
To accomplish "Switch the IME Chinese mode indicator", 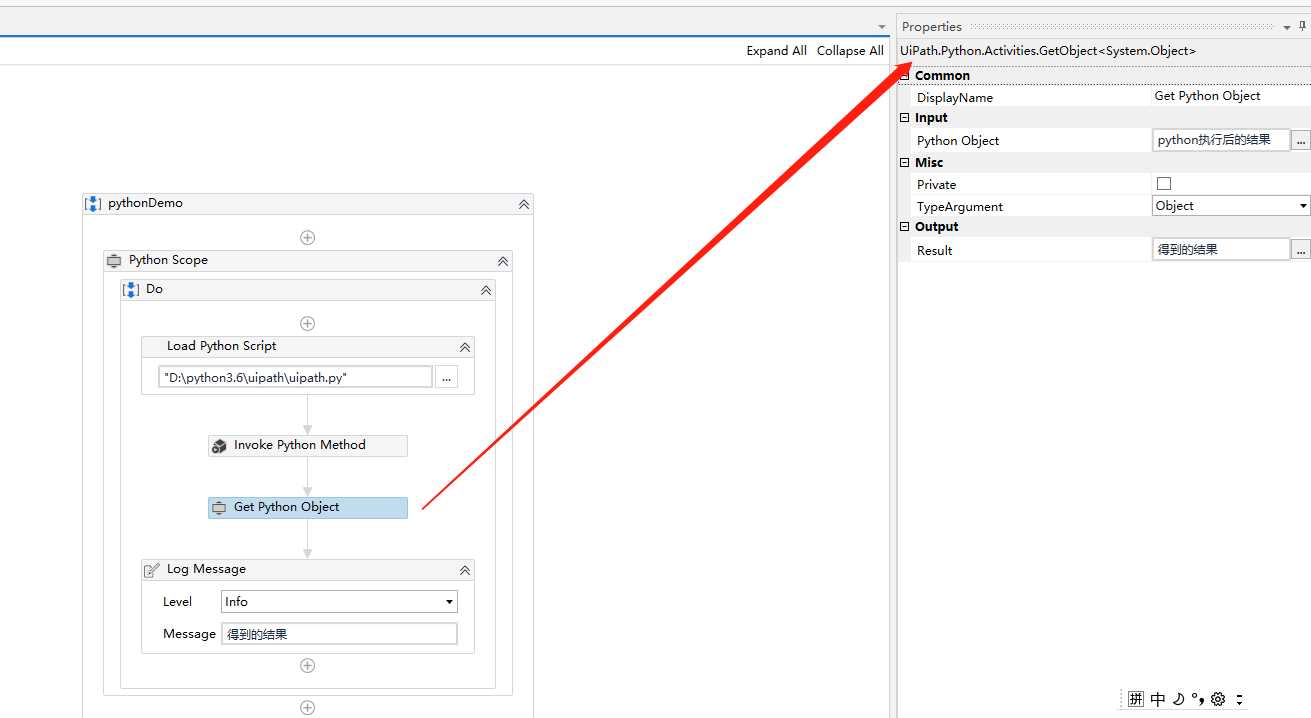I will (x=1158, y=699).
